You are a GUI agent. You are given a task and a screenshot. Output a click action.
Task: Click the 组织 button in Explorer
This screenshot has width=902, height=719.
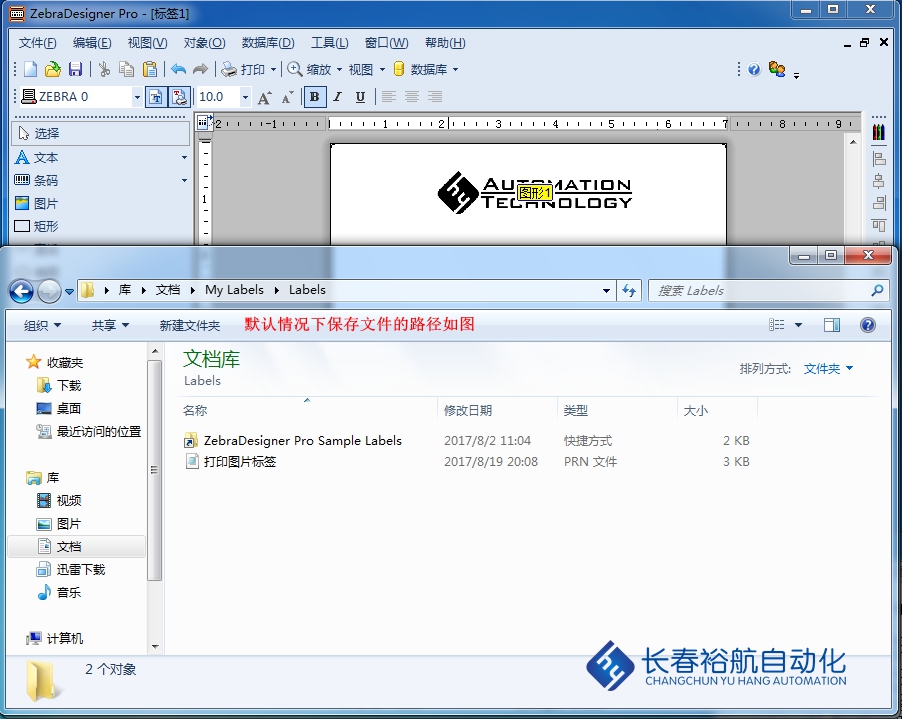pos(42,326)
